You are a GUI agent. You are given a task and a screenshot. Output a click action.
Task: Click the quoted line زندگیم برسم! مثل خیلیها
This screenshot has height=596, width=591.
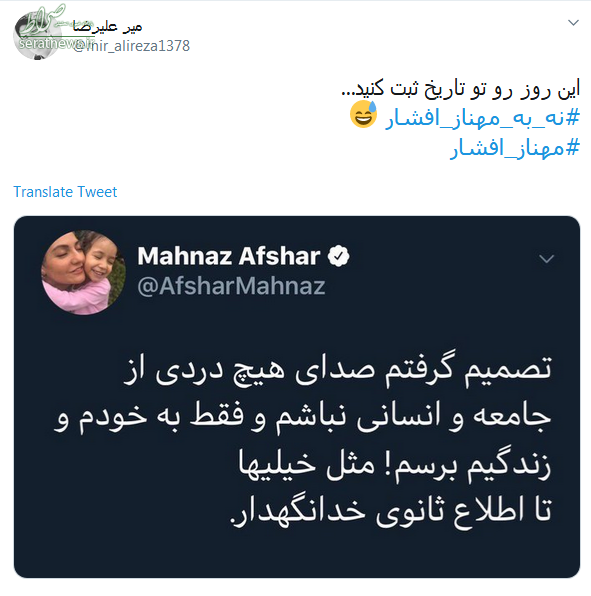click(395, 464)
